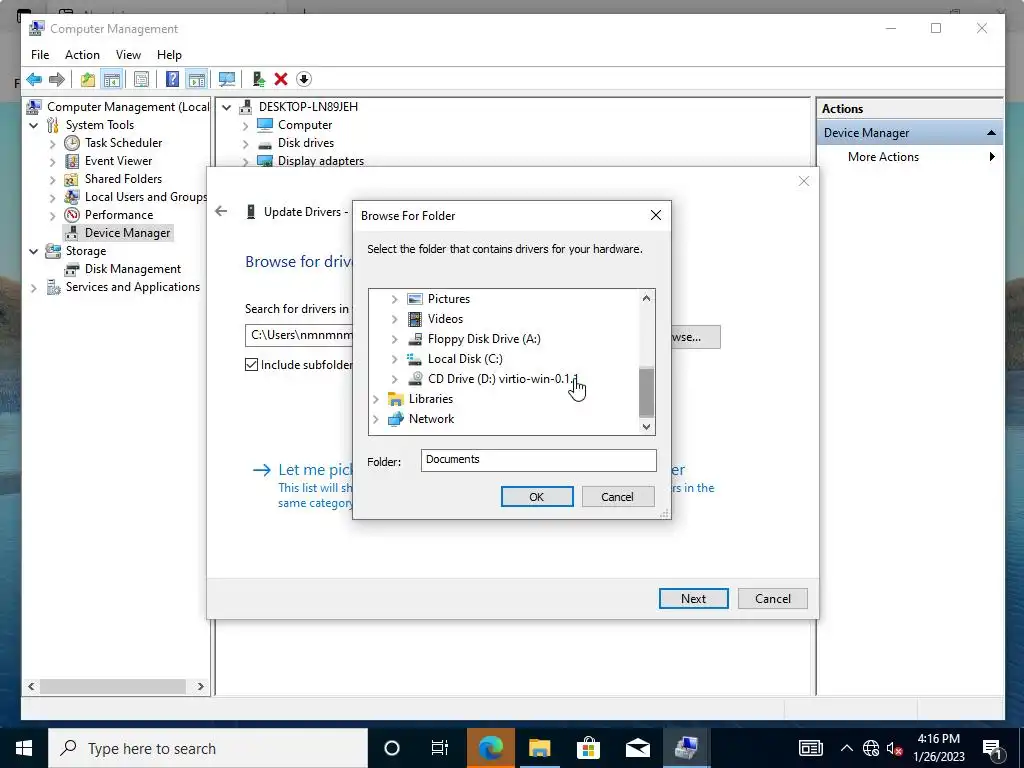
Task: Open Microsoft Edge from taskbar
Action: coord(490,748)
